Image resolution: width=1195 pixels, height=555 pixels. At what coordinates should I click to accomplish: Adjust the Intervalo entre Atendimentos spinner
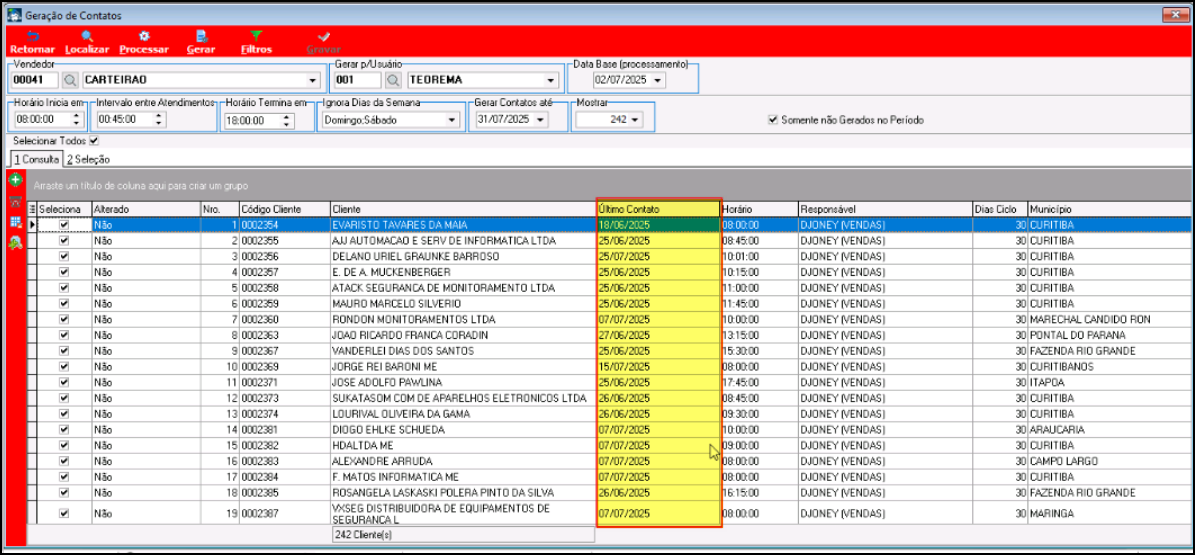(x=158, y=120)
